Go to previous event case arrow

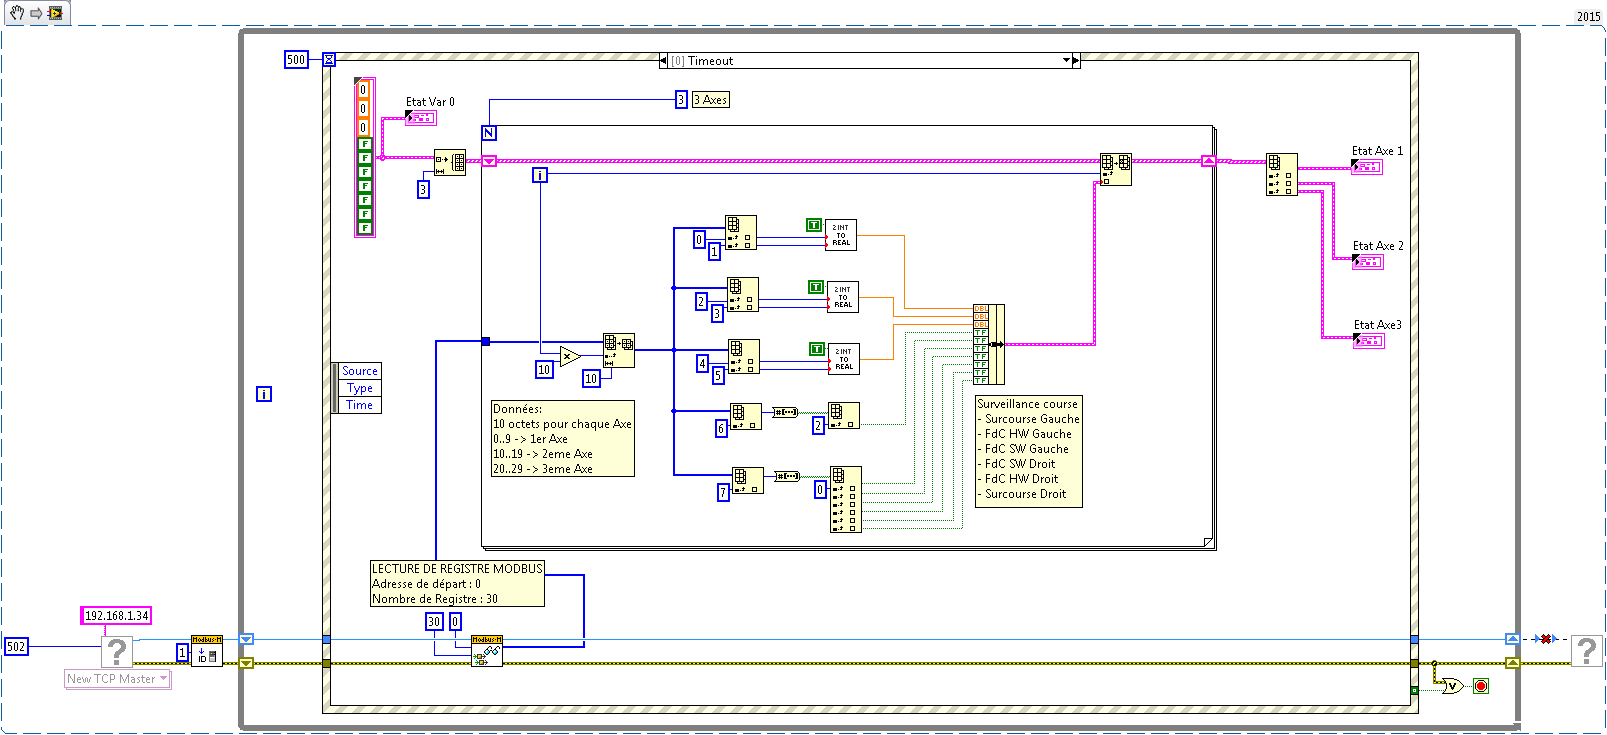(663, 61)
